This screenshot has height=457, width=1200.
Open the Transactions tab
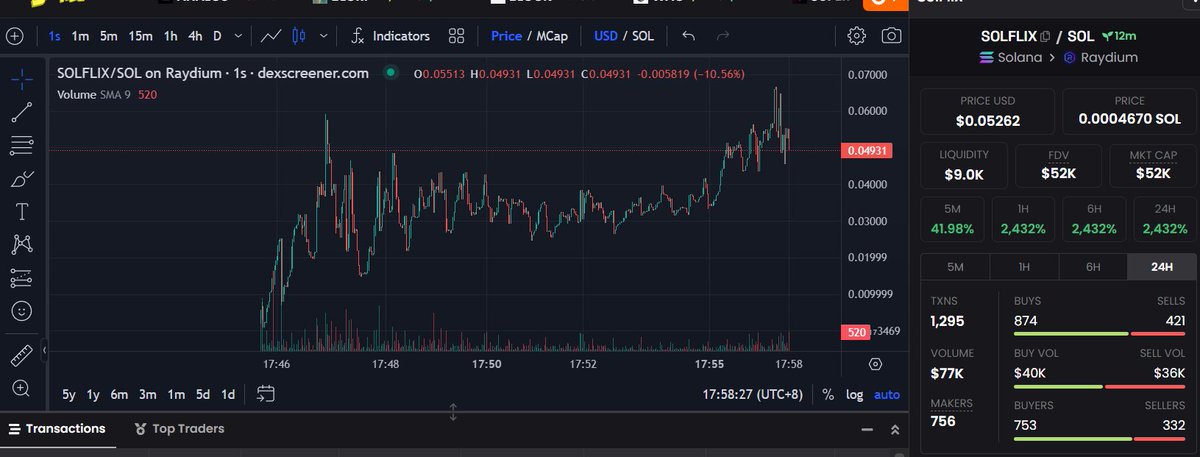pos(56,429)
